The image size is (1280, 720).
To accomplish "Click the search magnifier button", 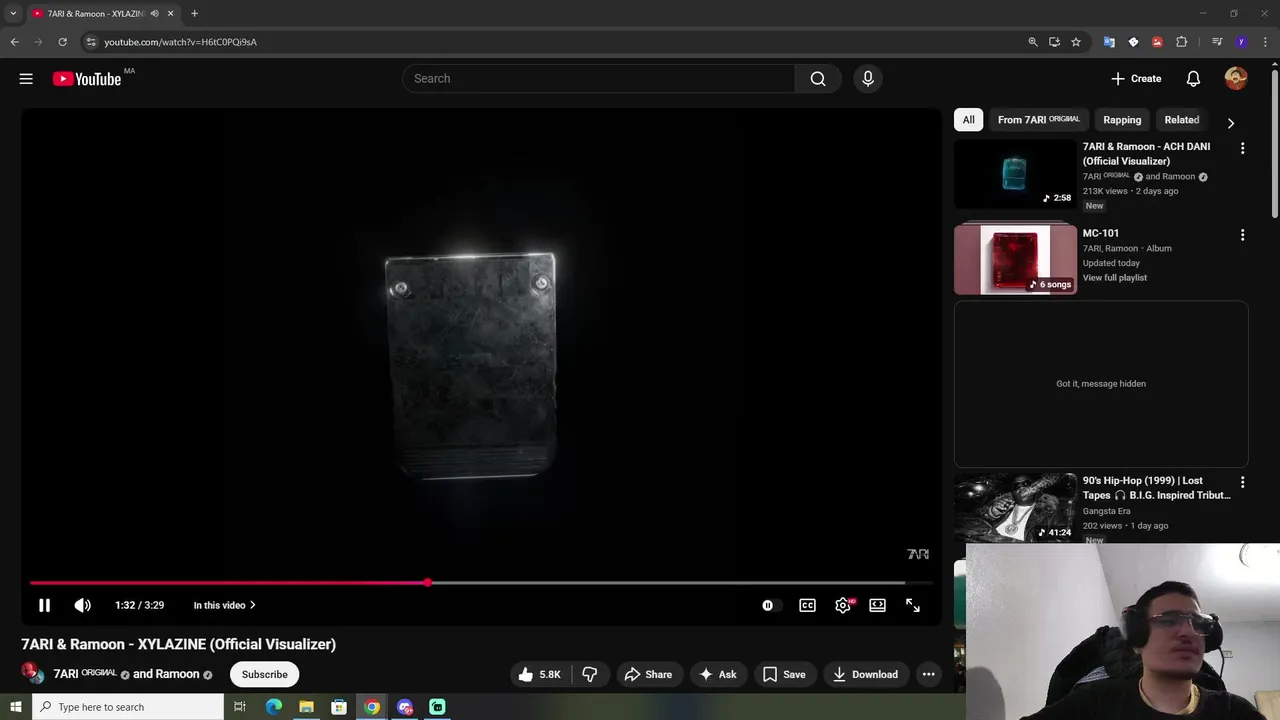I will point(818,79).
